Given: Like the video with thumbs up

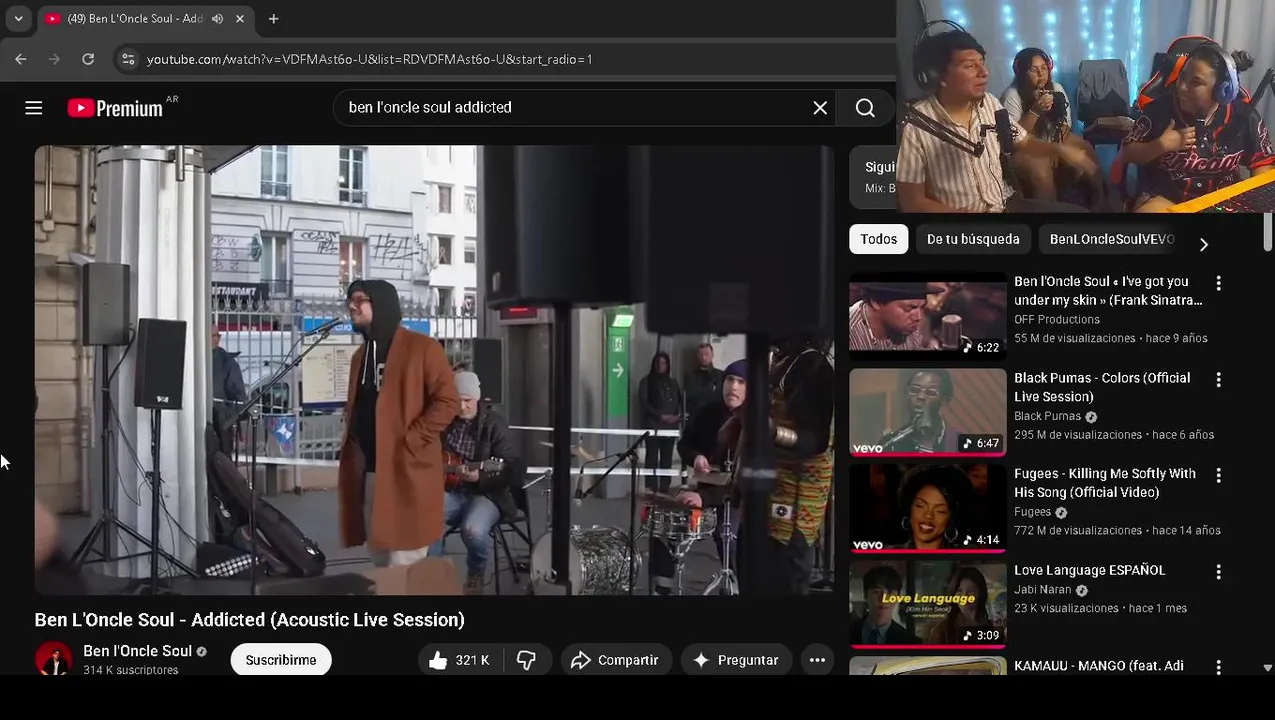Looking at the screenshot, I should tap(458, 660).
